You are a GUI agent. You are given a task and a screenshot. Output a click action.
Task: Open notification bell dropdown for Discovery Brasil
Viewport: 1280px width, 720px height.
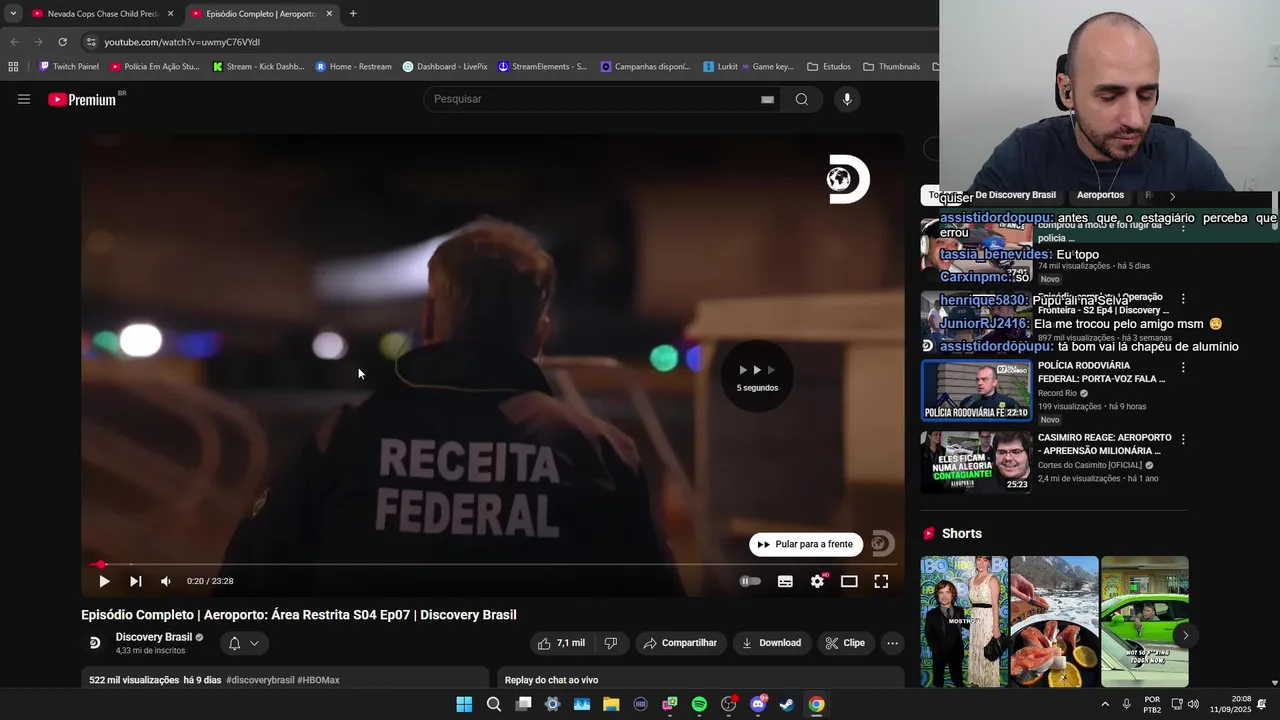243,643
